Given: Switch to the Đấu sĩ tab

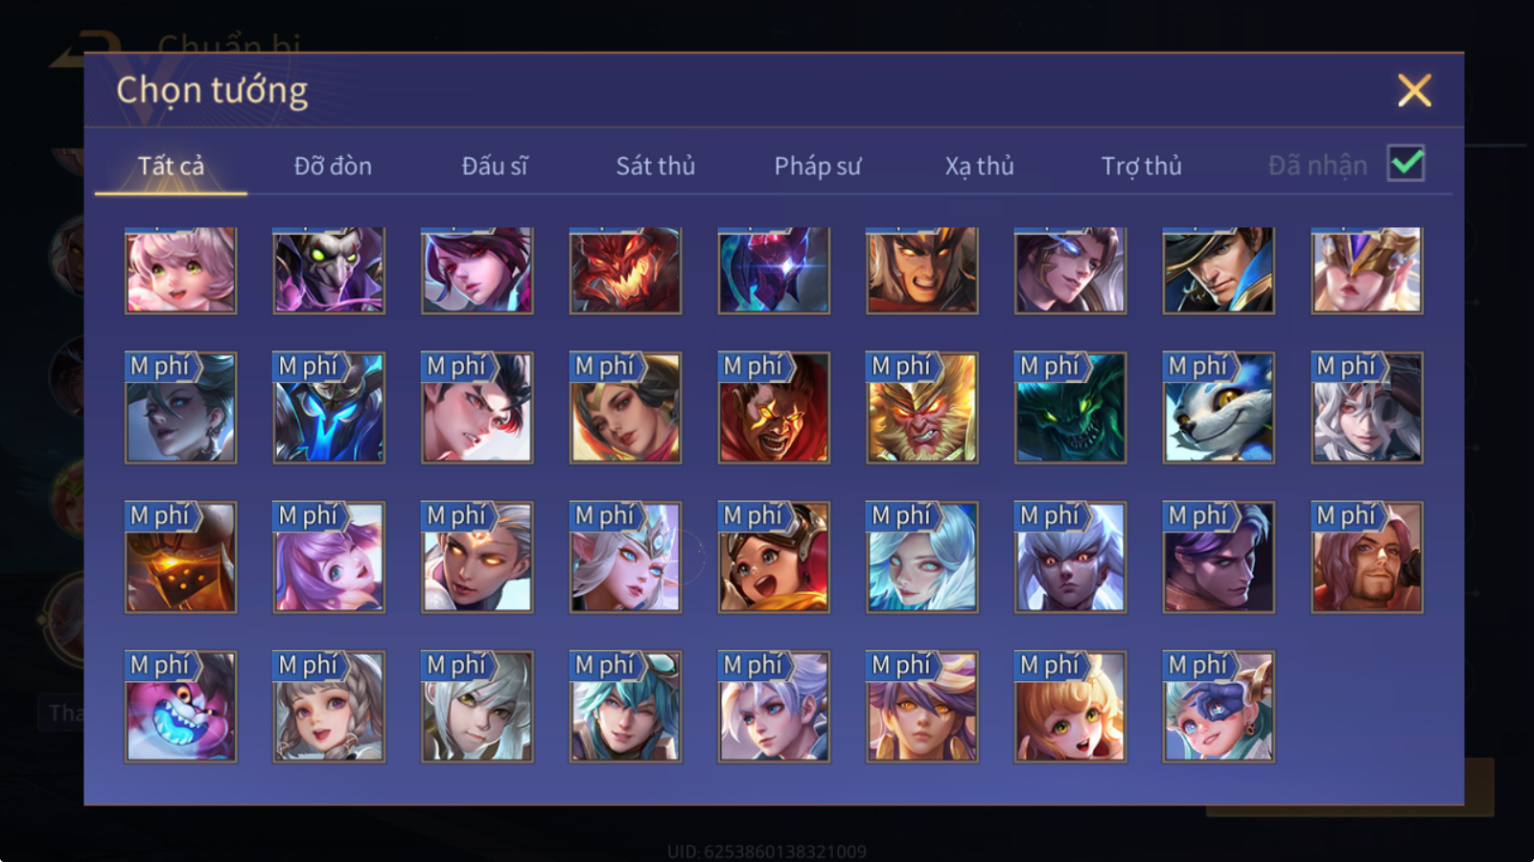Looking at the screenshot, I should coord(494,166).
